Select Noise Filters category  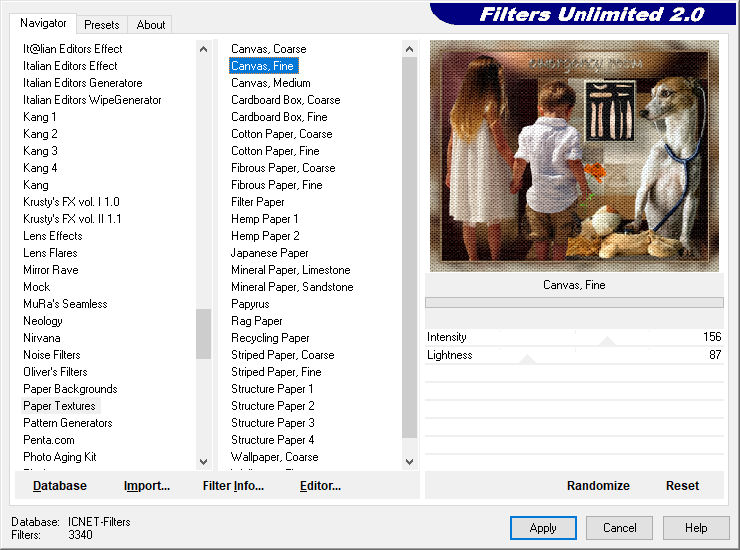[51, 355]
